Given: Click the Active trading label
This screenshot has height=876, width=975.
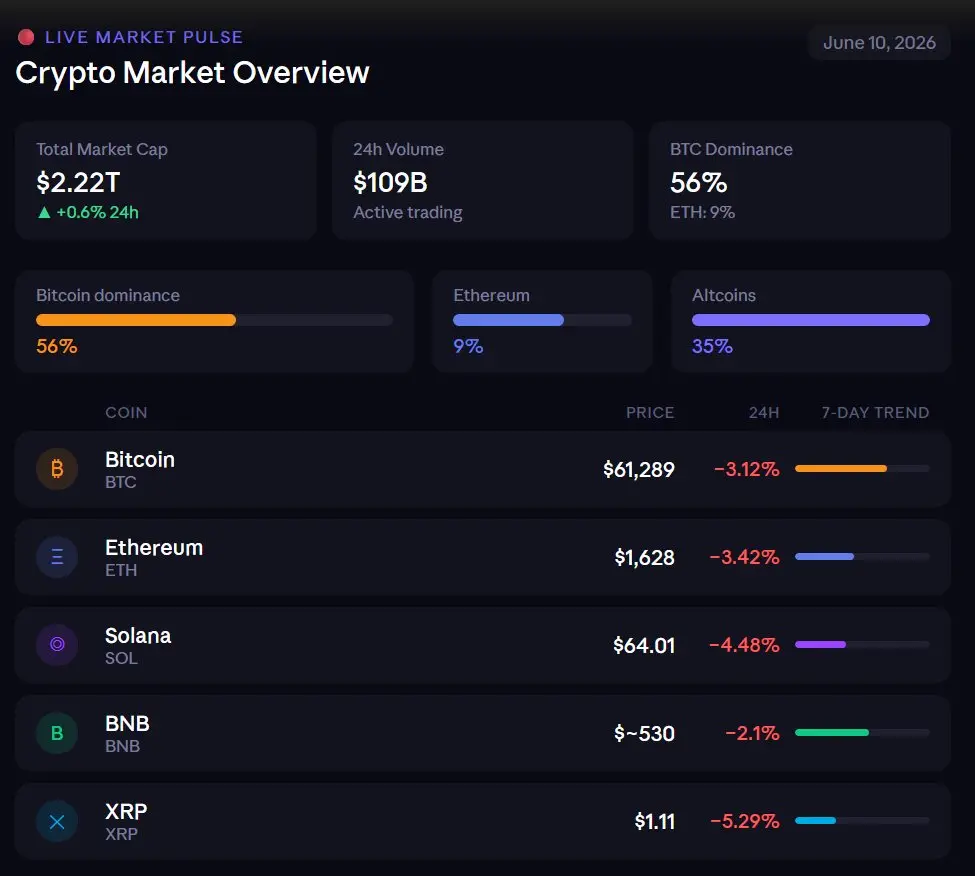Looking at the screenshot, I should 408,213.
